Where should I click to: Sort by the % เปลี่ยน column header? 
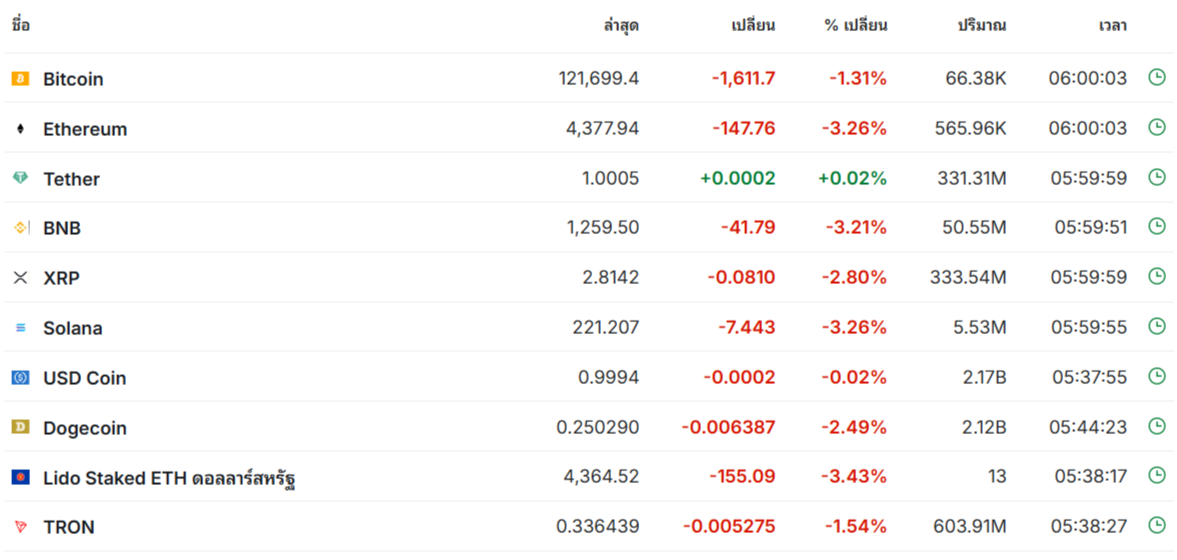click(x=855, y=26)
